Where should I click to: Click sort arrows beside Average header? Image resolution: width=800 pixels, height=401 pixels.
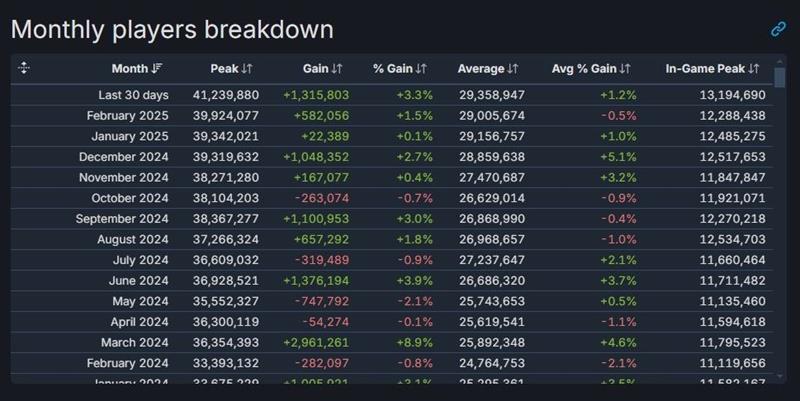pyautogui.click(x=513, y=69)
